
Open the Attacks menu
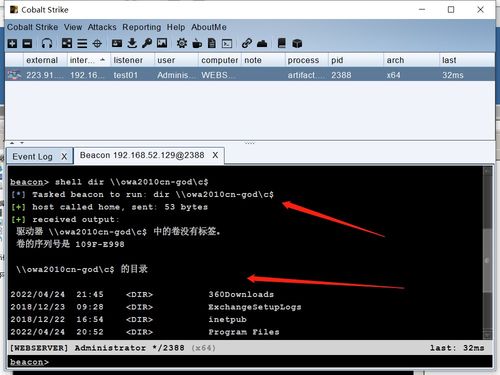pos(102,27)
